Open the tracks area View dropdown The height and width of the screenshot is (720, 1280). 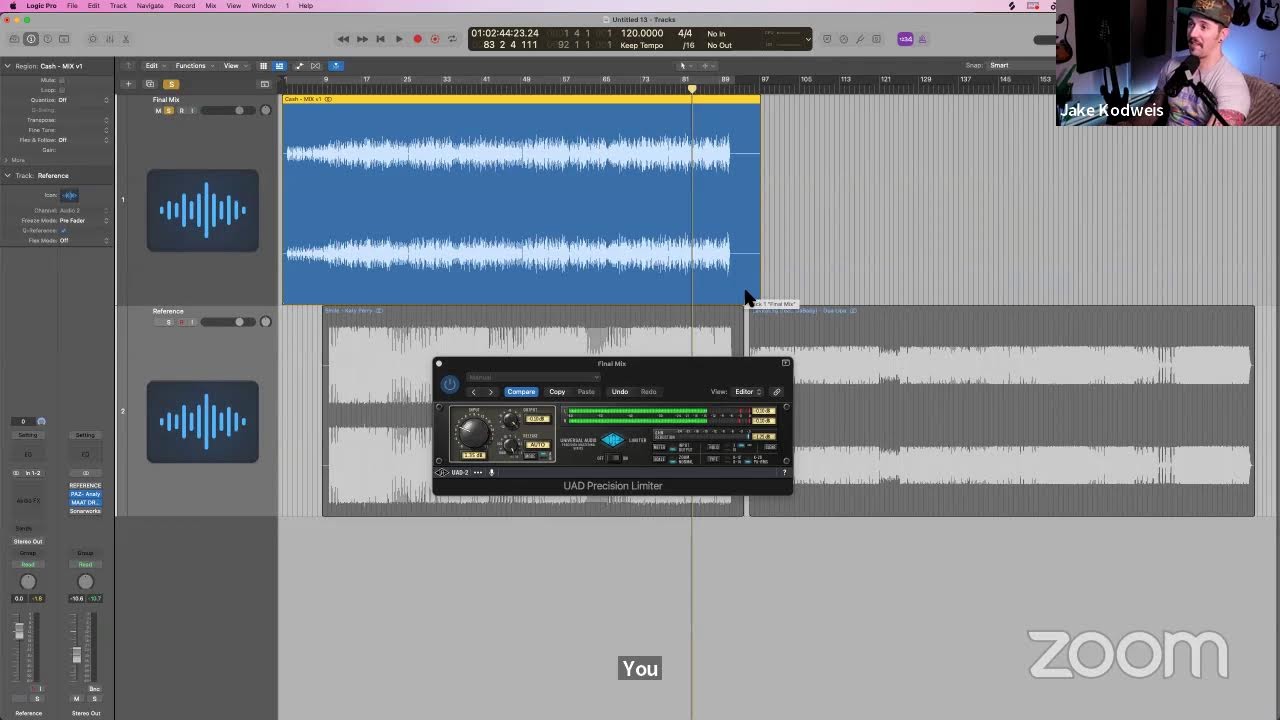(234, 66)
